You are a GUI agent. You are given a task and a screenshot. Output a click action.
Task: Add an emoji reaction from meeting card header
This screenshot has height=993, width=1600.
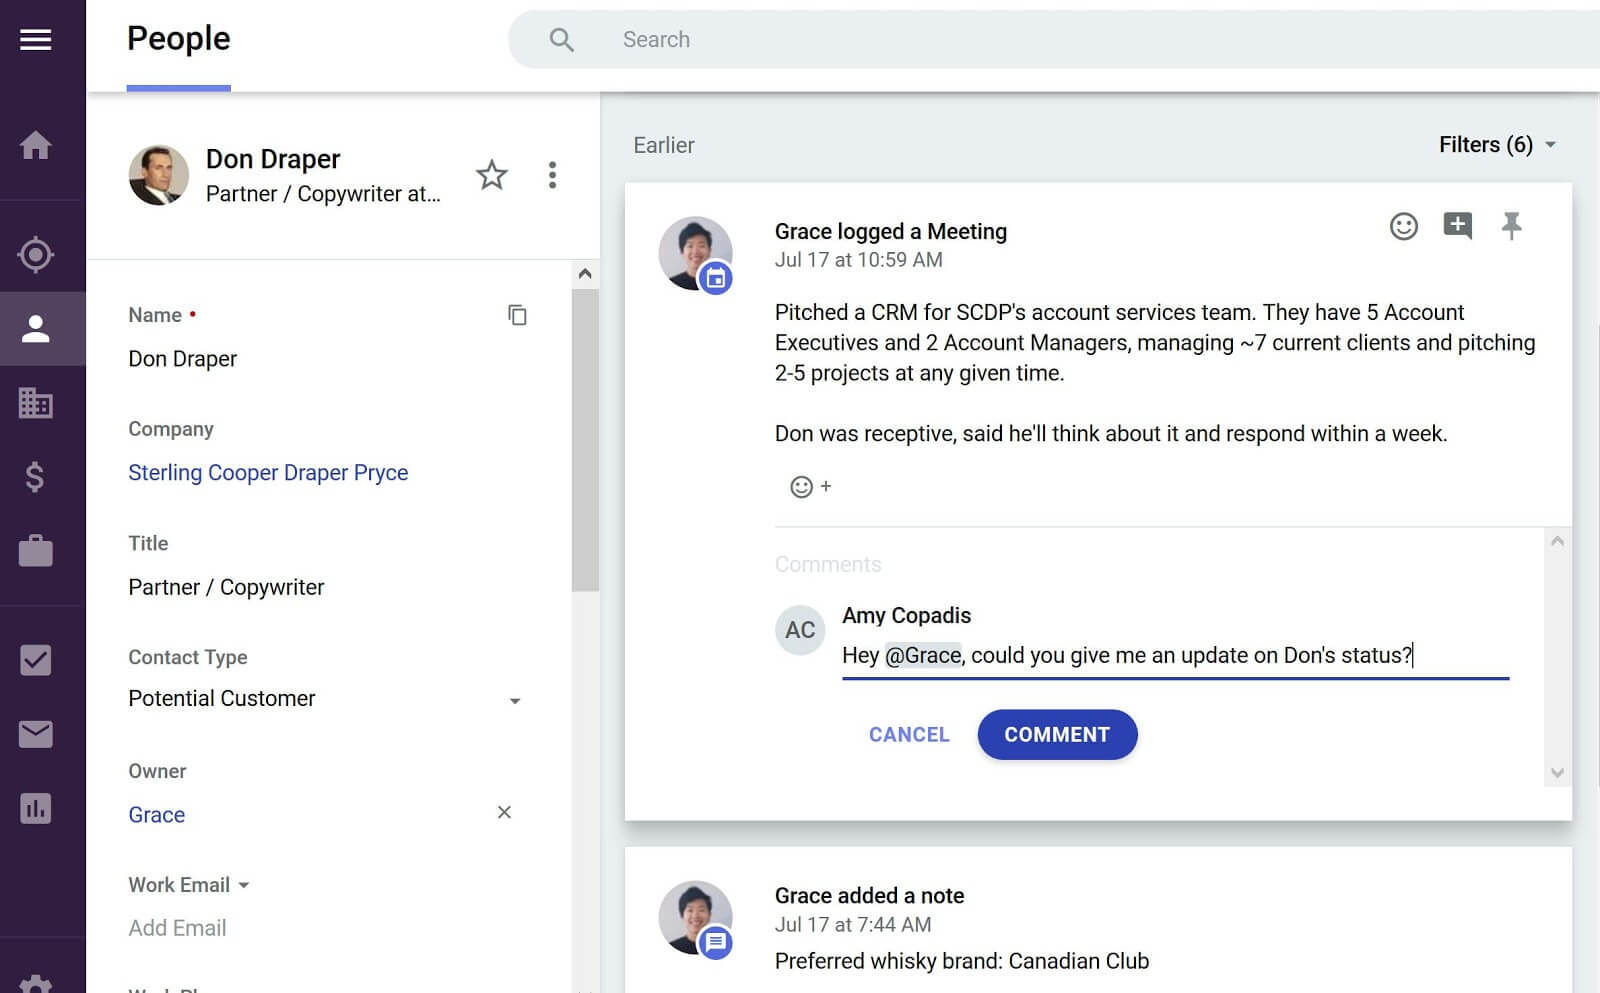(x=1404, y=227)
